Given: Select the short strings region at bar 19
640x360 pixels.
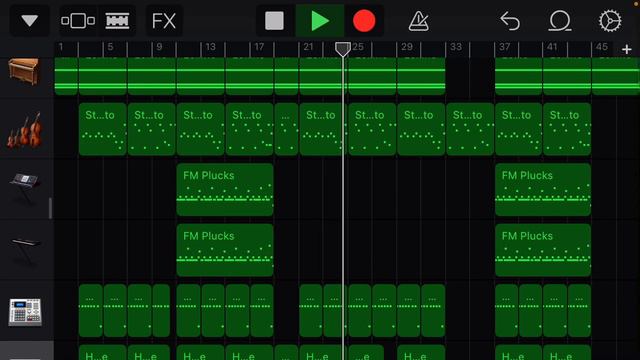Looking at the screenshot, I should click(x=286, y=129).
